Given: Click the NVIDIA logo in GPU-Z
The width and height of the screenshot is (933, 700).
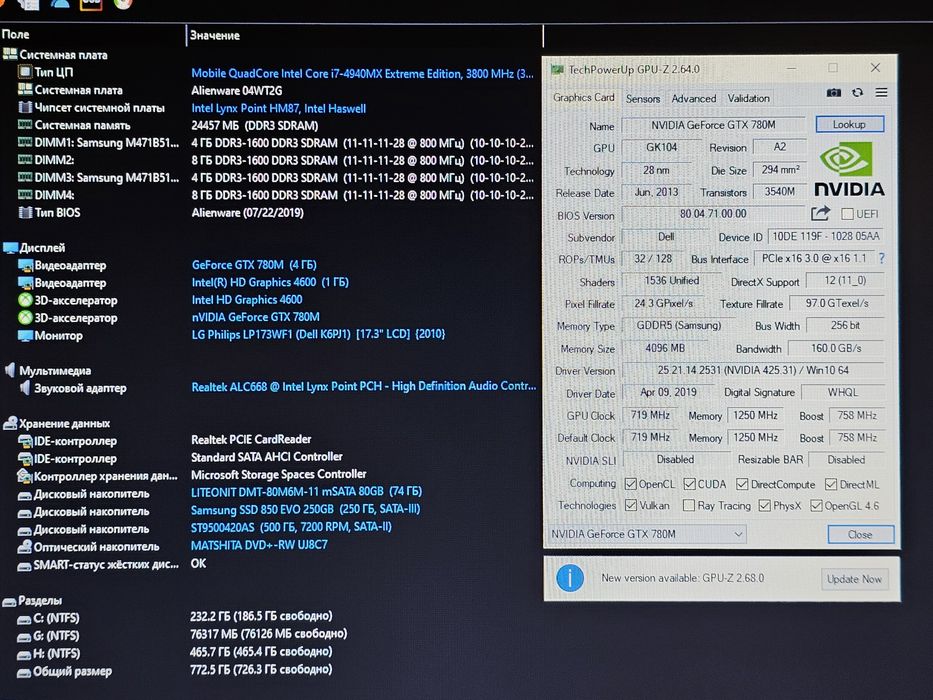Looking at the screenshot, I should (x=849, y=169).
